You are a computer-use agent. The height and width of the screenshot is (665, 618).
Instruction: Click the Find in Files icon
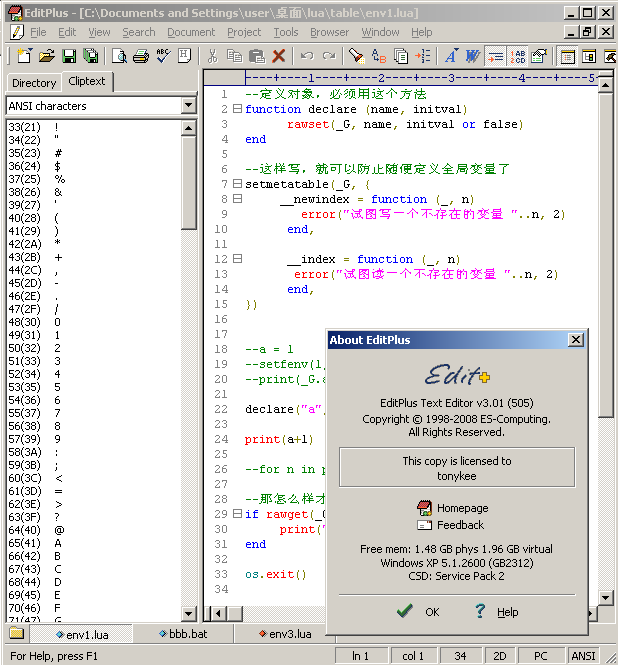401,56
